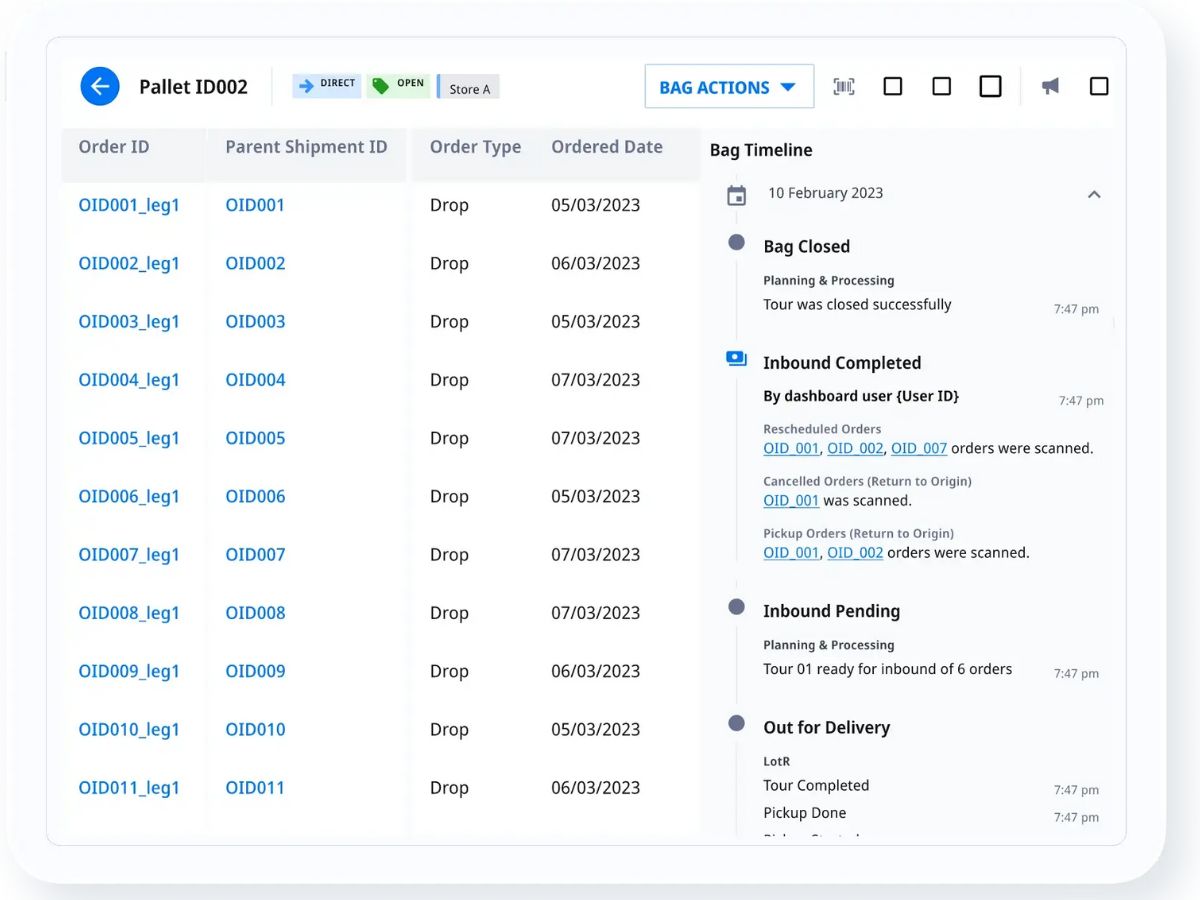The width and height of the screenshot is (1200, 900).
Task: Click the Bag Closed timeline marker dot
Action: click(737, 242)
